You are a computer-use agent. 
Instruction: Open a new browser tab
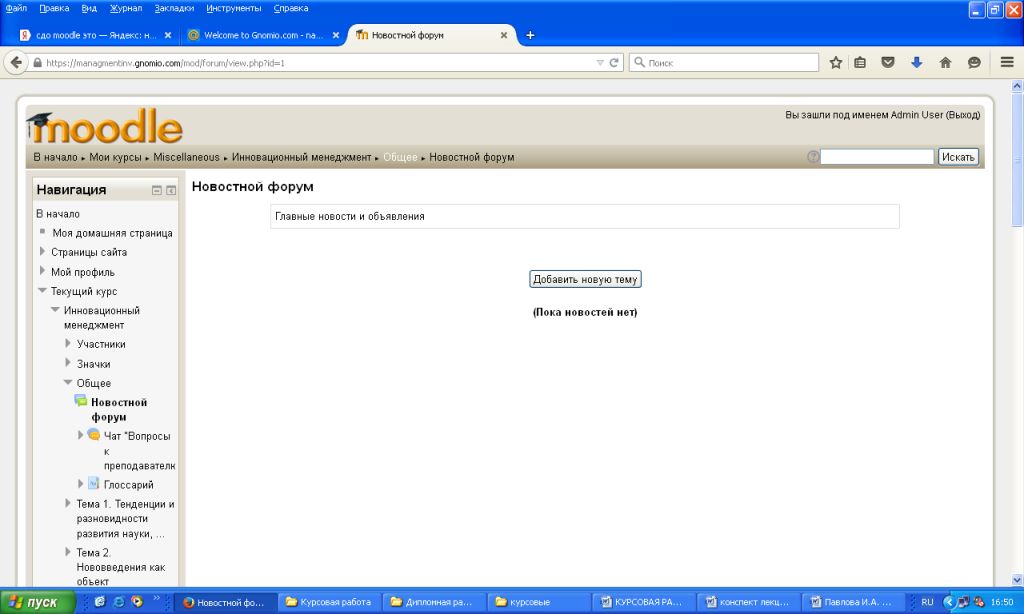[530, 35]
